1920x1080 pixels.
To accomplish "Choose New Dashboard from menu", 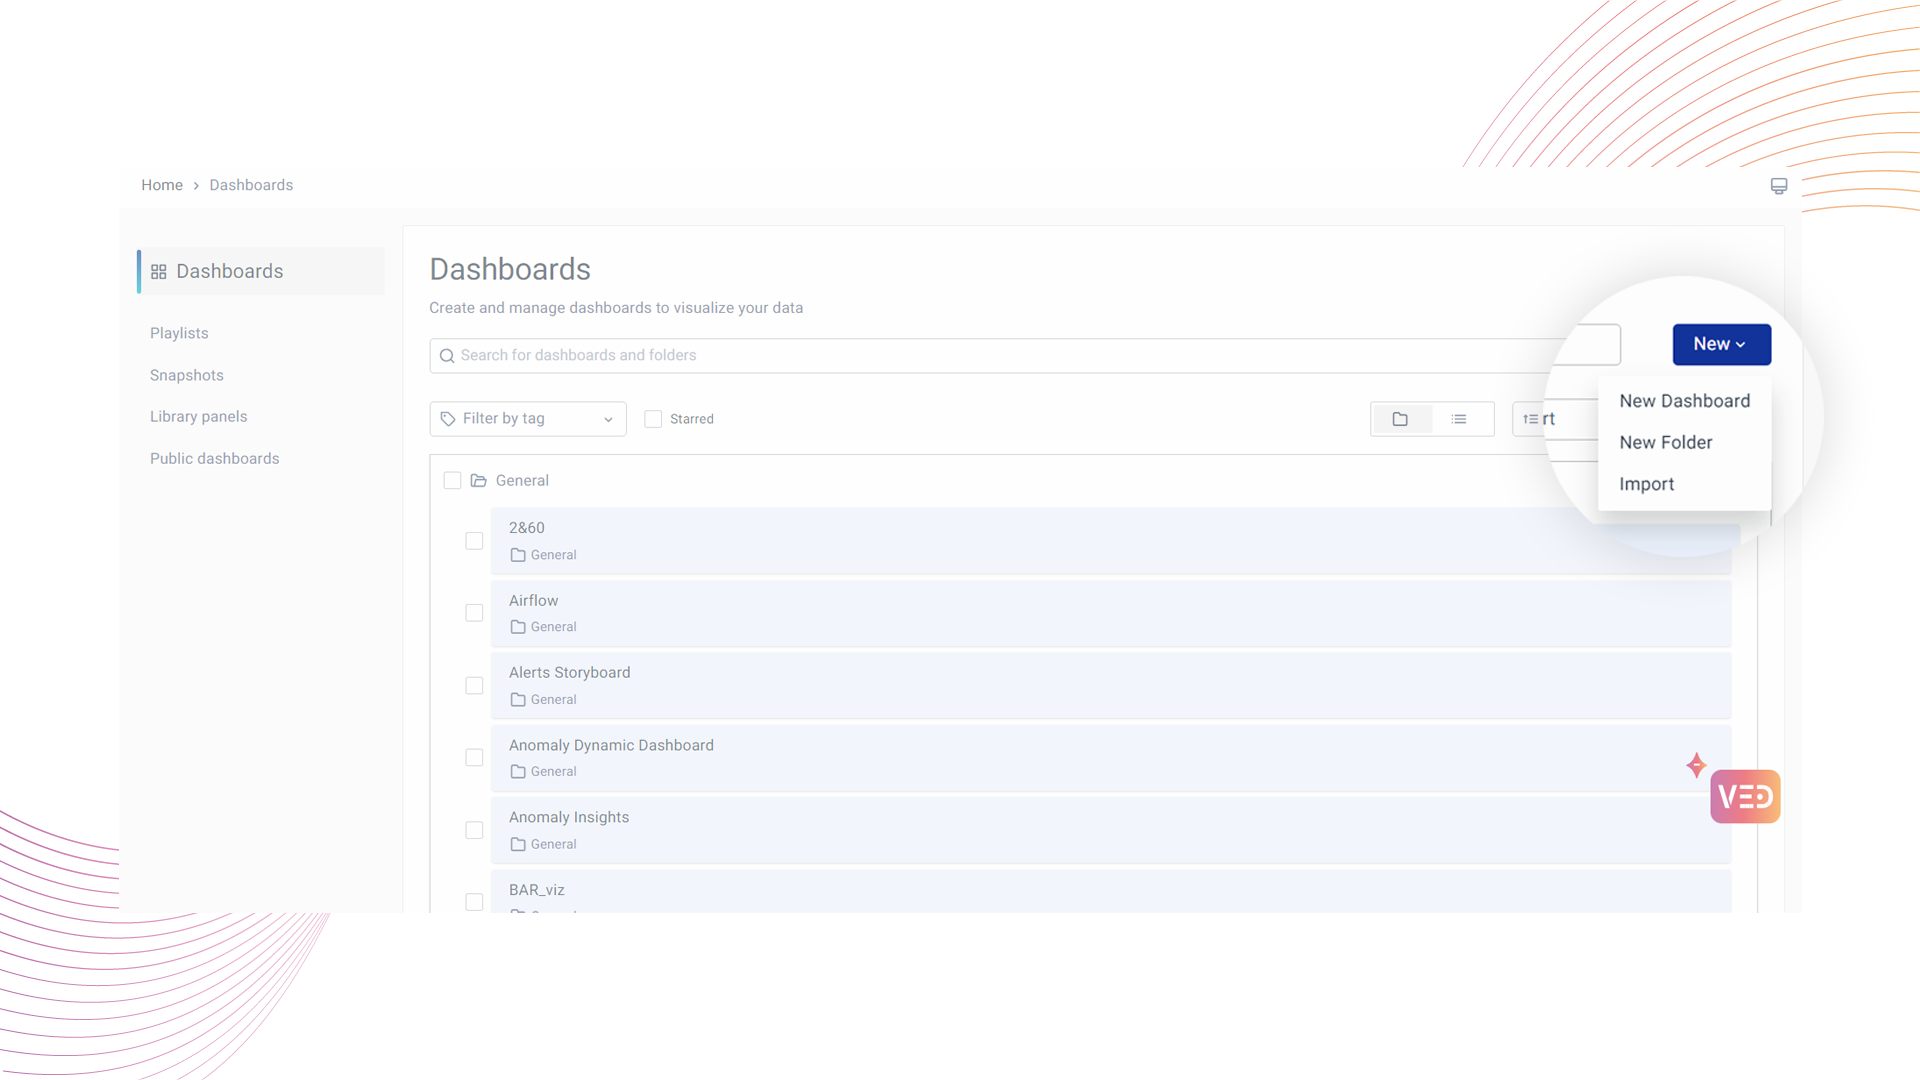I will (1684, 401).
